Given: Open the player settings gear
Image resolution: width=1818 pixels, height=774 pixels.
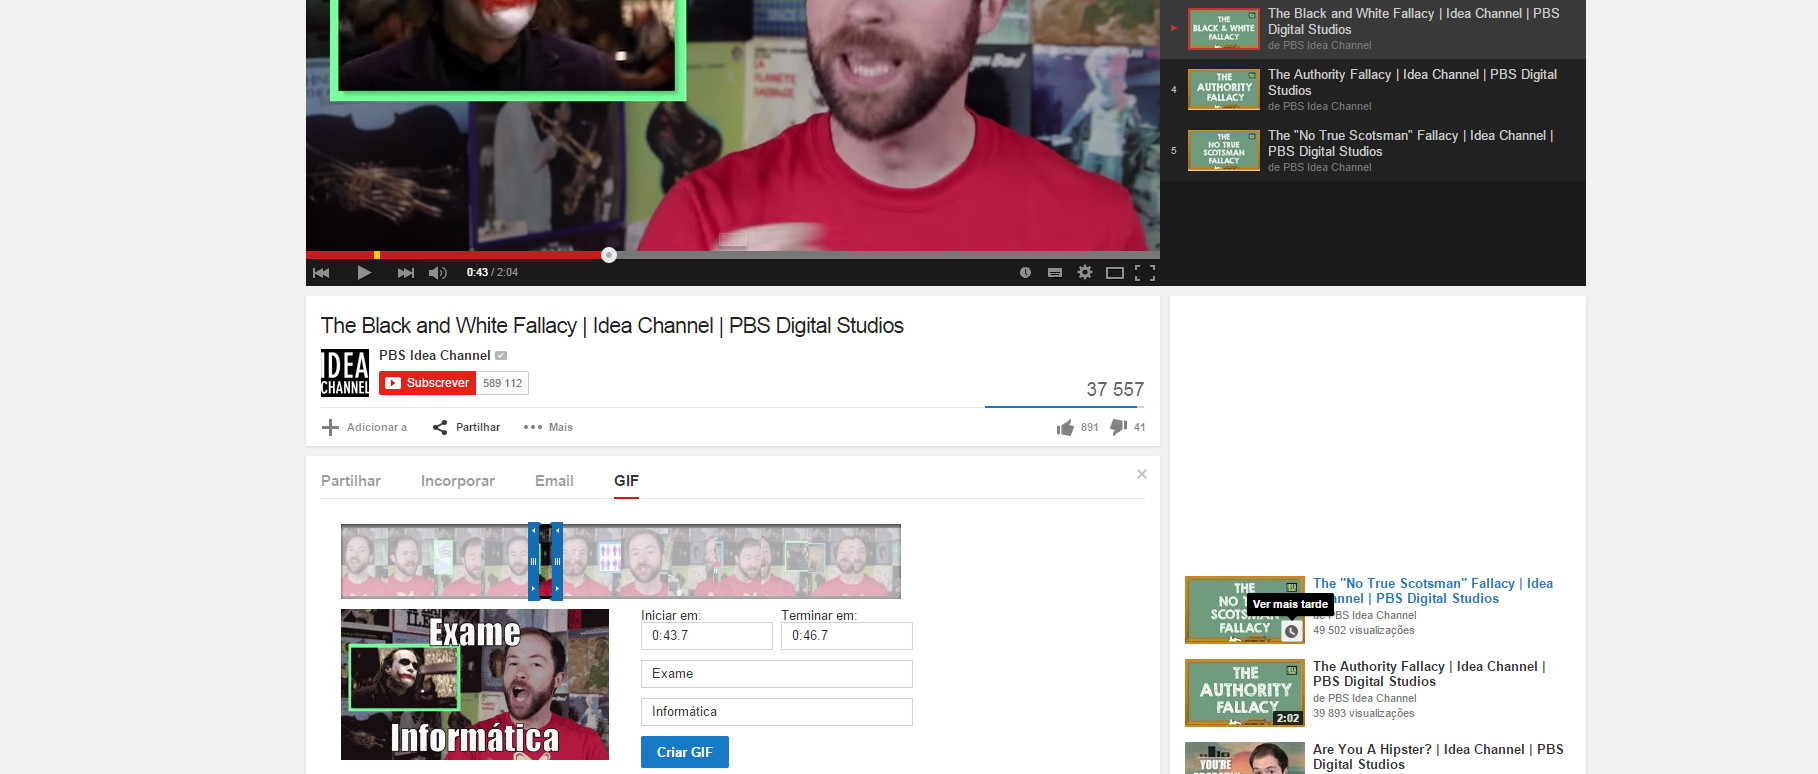Looking at the screenshot, I should click(1084, 272).
